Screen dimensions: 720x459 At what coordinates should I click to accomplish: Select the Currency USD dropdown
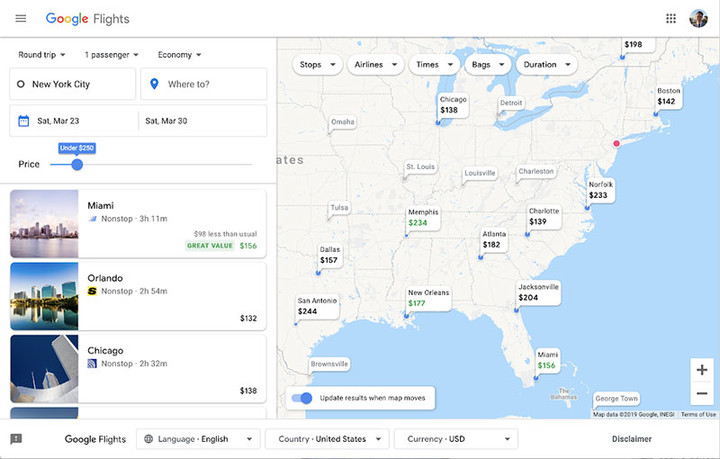(456, 439)
